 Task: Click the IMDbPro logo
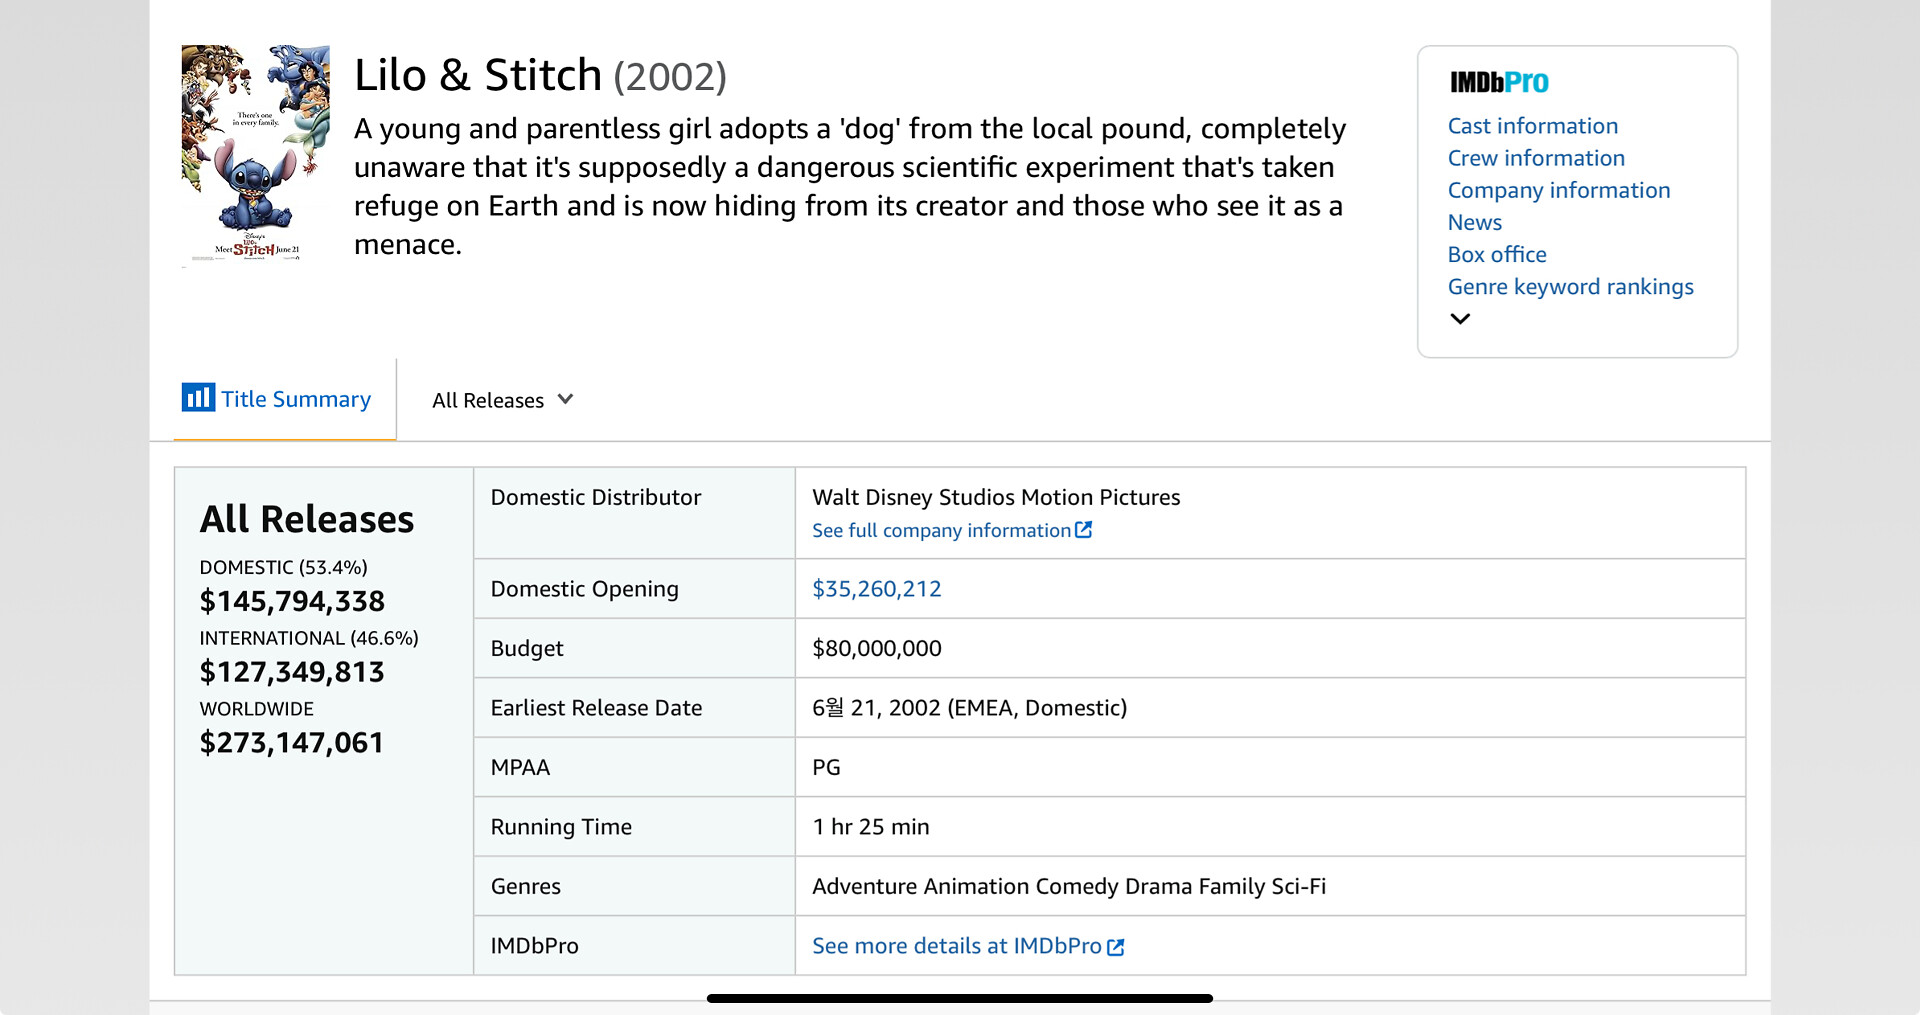pyautogui.click(x=1498, y=82)
